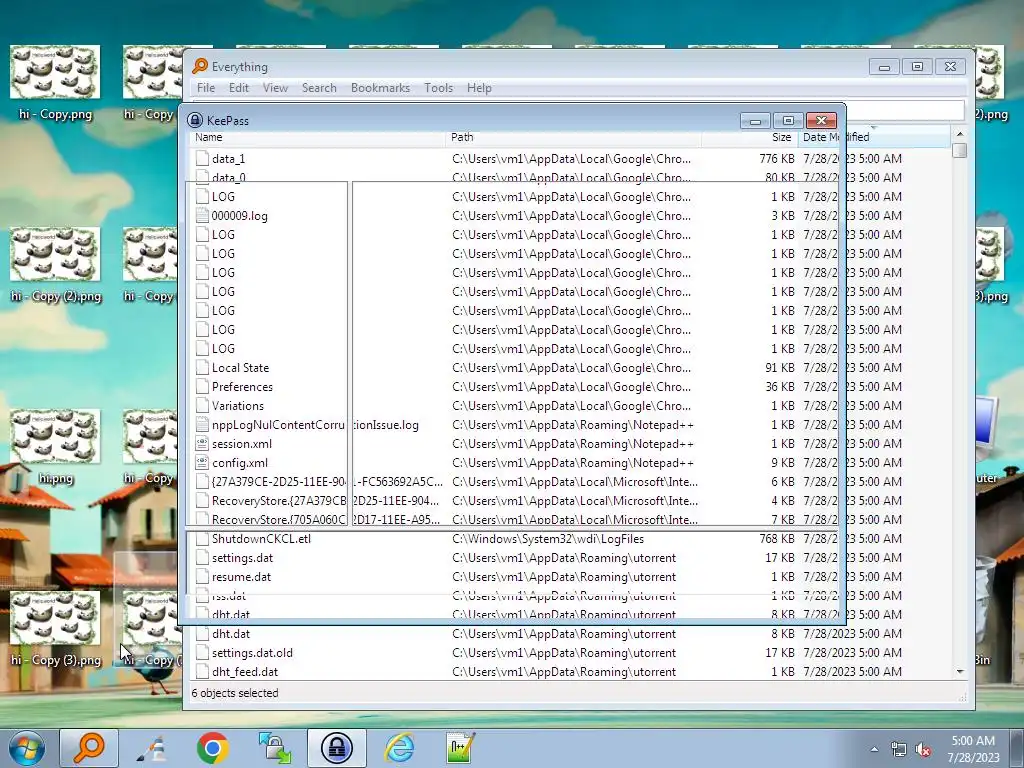1024x768 pixels.
Task: Select the file icon beside data_1
Action: [x=202, y=159]
